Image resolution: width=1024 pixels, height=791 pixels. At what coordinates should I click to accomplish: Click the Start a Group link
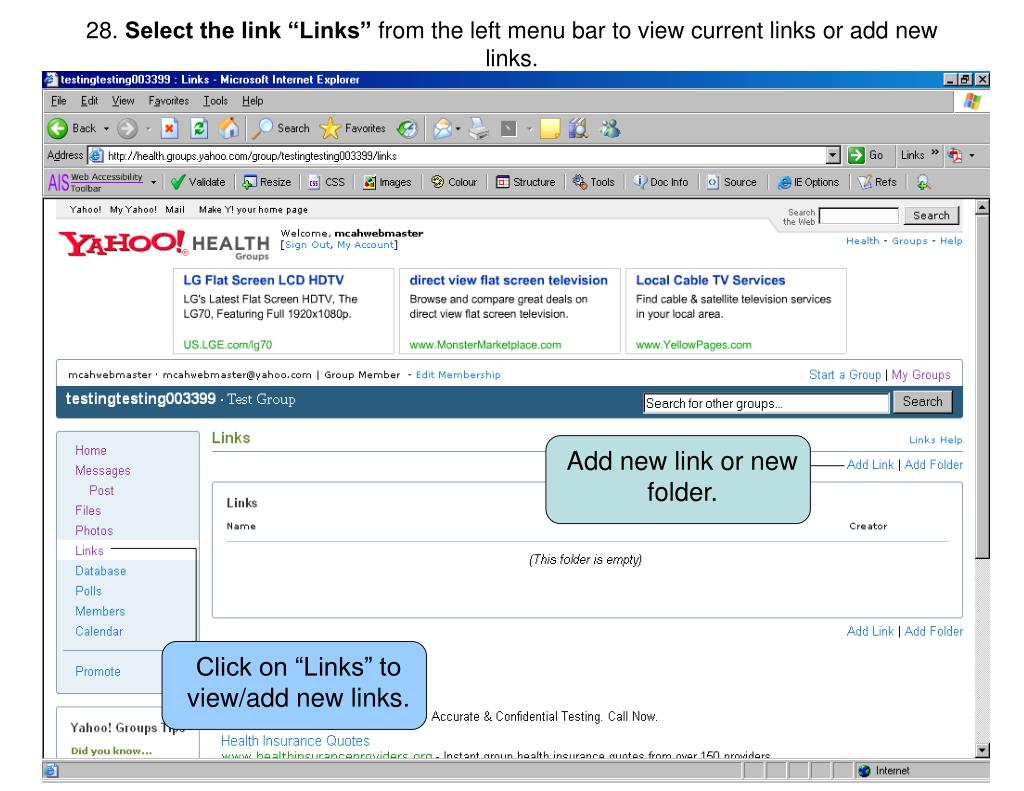844,375
